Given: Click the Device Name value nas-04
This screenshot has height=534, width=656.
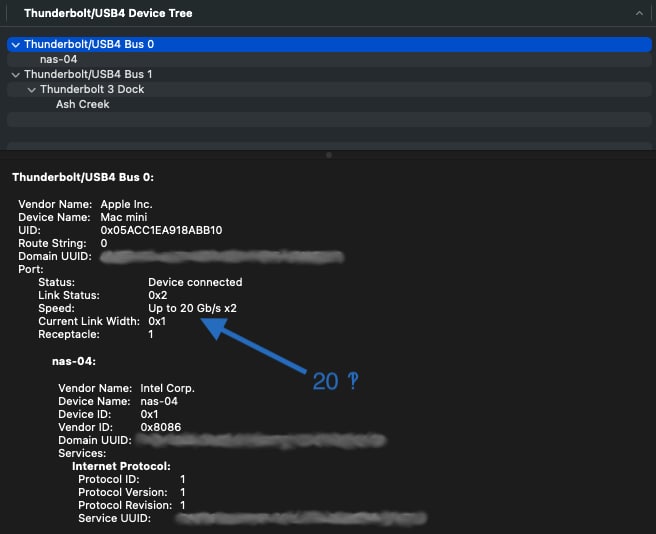Looking at the screenshot, I should pos(159,401).
